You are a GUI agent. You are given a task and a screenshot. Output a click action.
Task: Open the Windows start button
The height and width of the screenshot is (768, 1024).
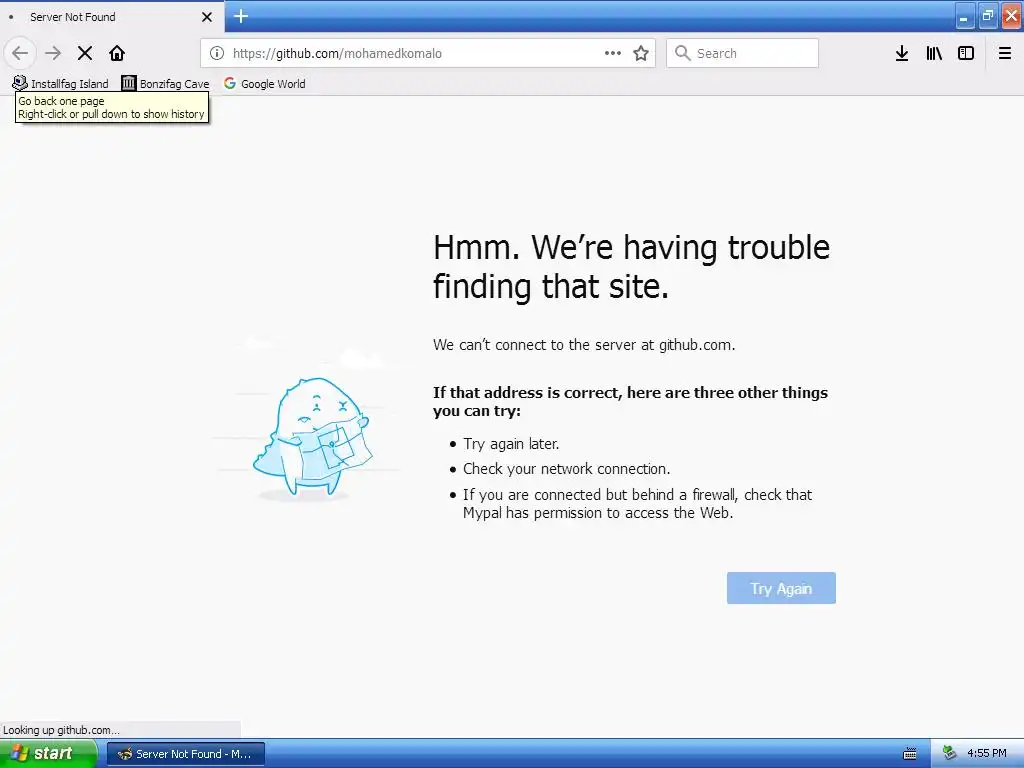pos(48,754)
